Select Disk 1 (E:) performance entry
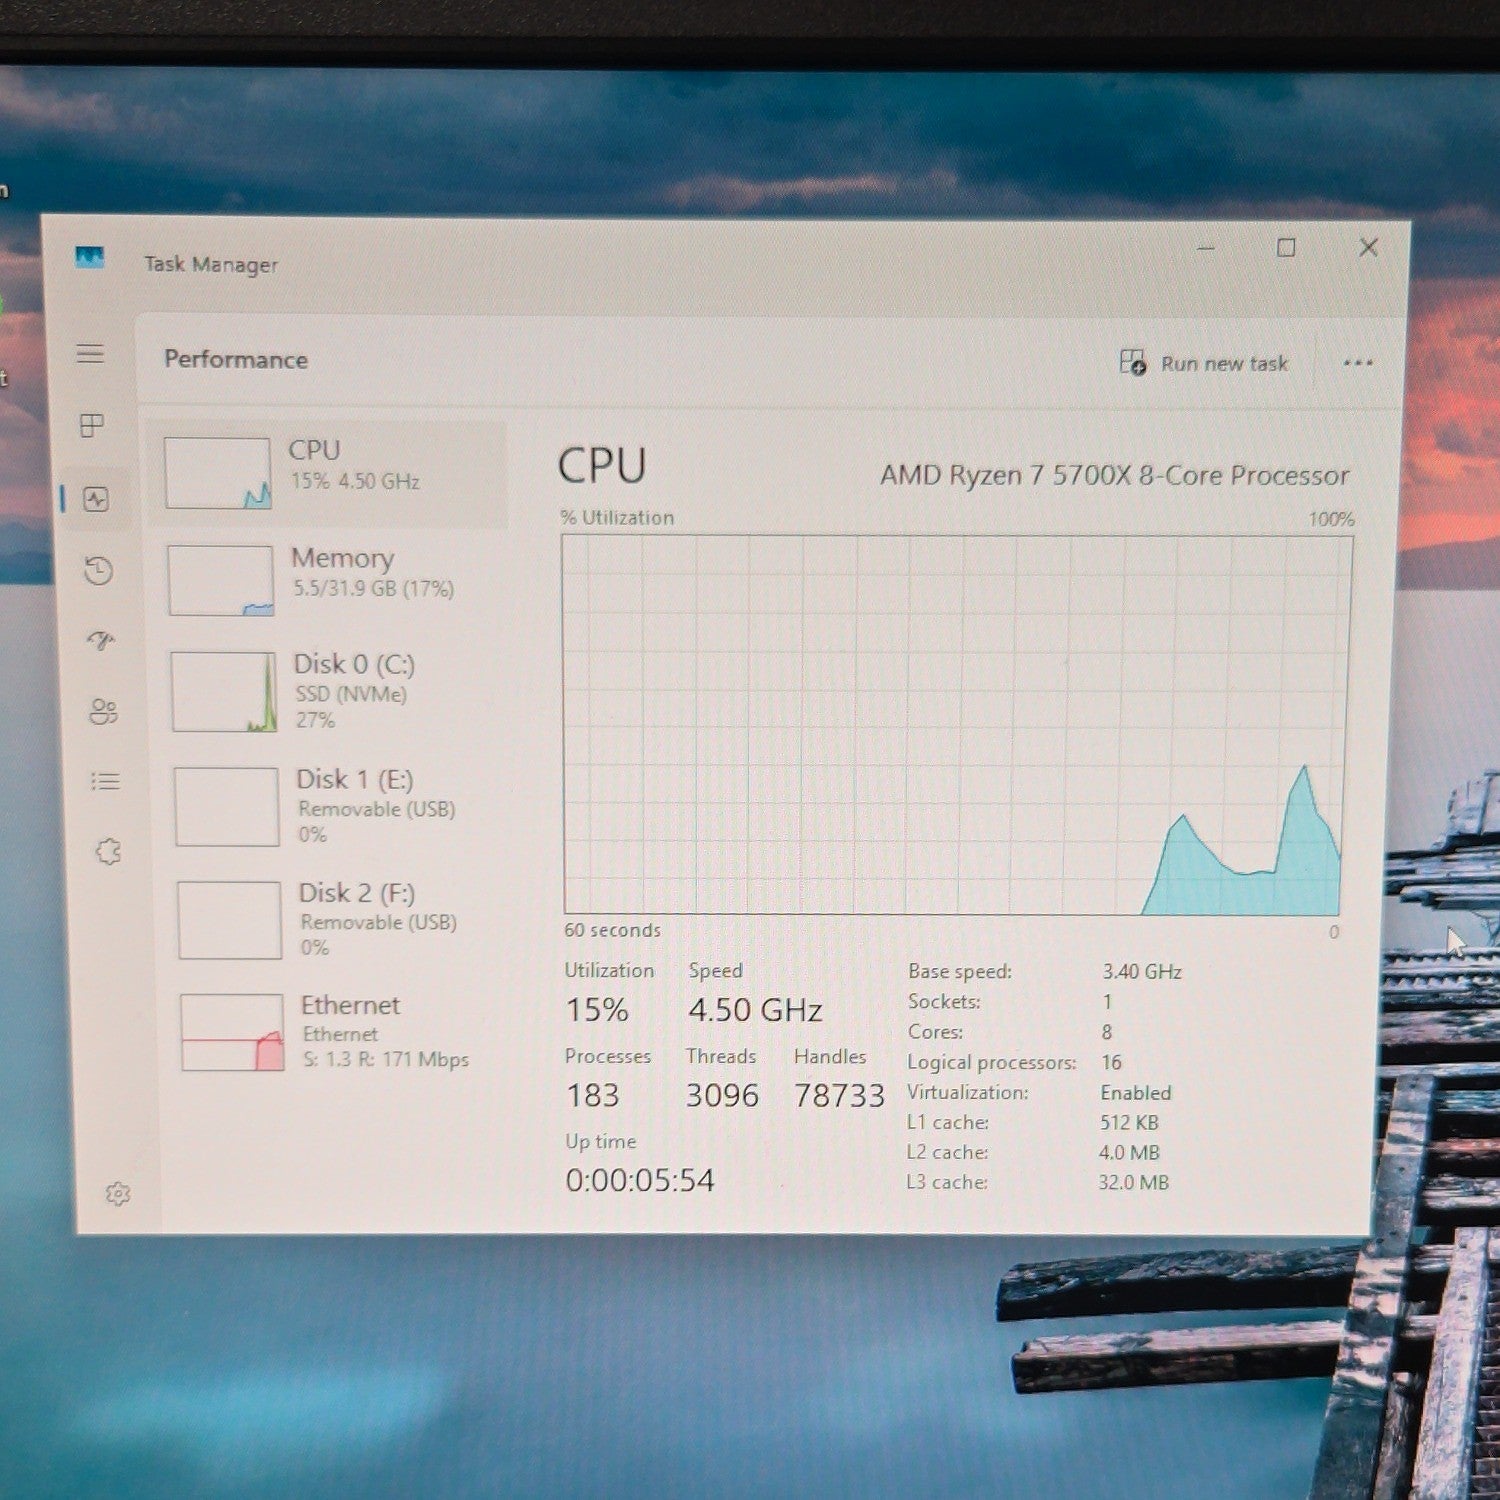Screen dimensions: 1500x1500 point(334,806)
